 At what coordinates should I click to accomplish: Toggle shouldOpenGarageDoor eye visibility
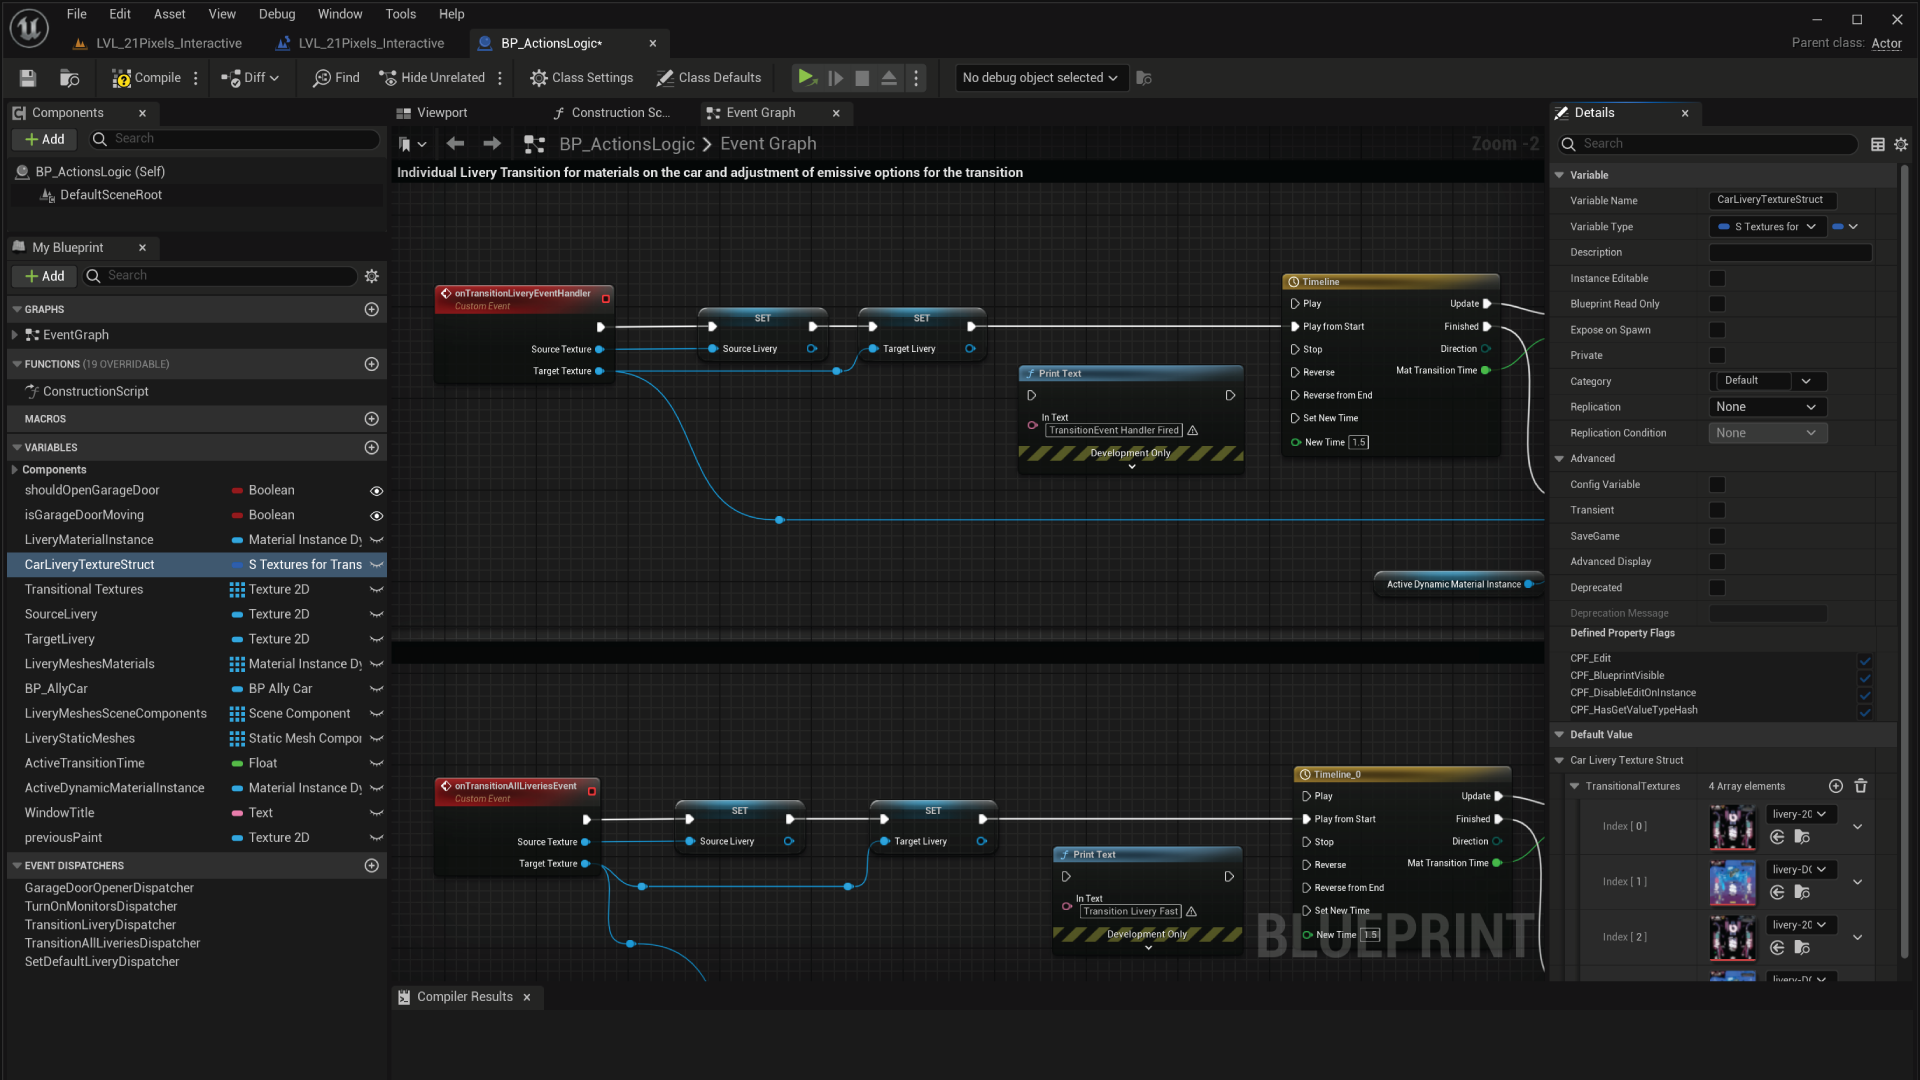point(376,491)
